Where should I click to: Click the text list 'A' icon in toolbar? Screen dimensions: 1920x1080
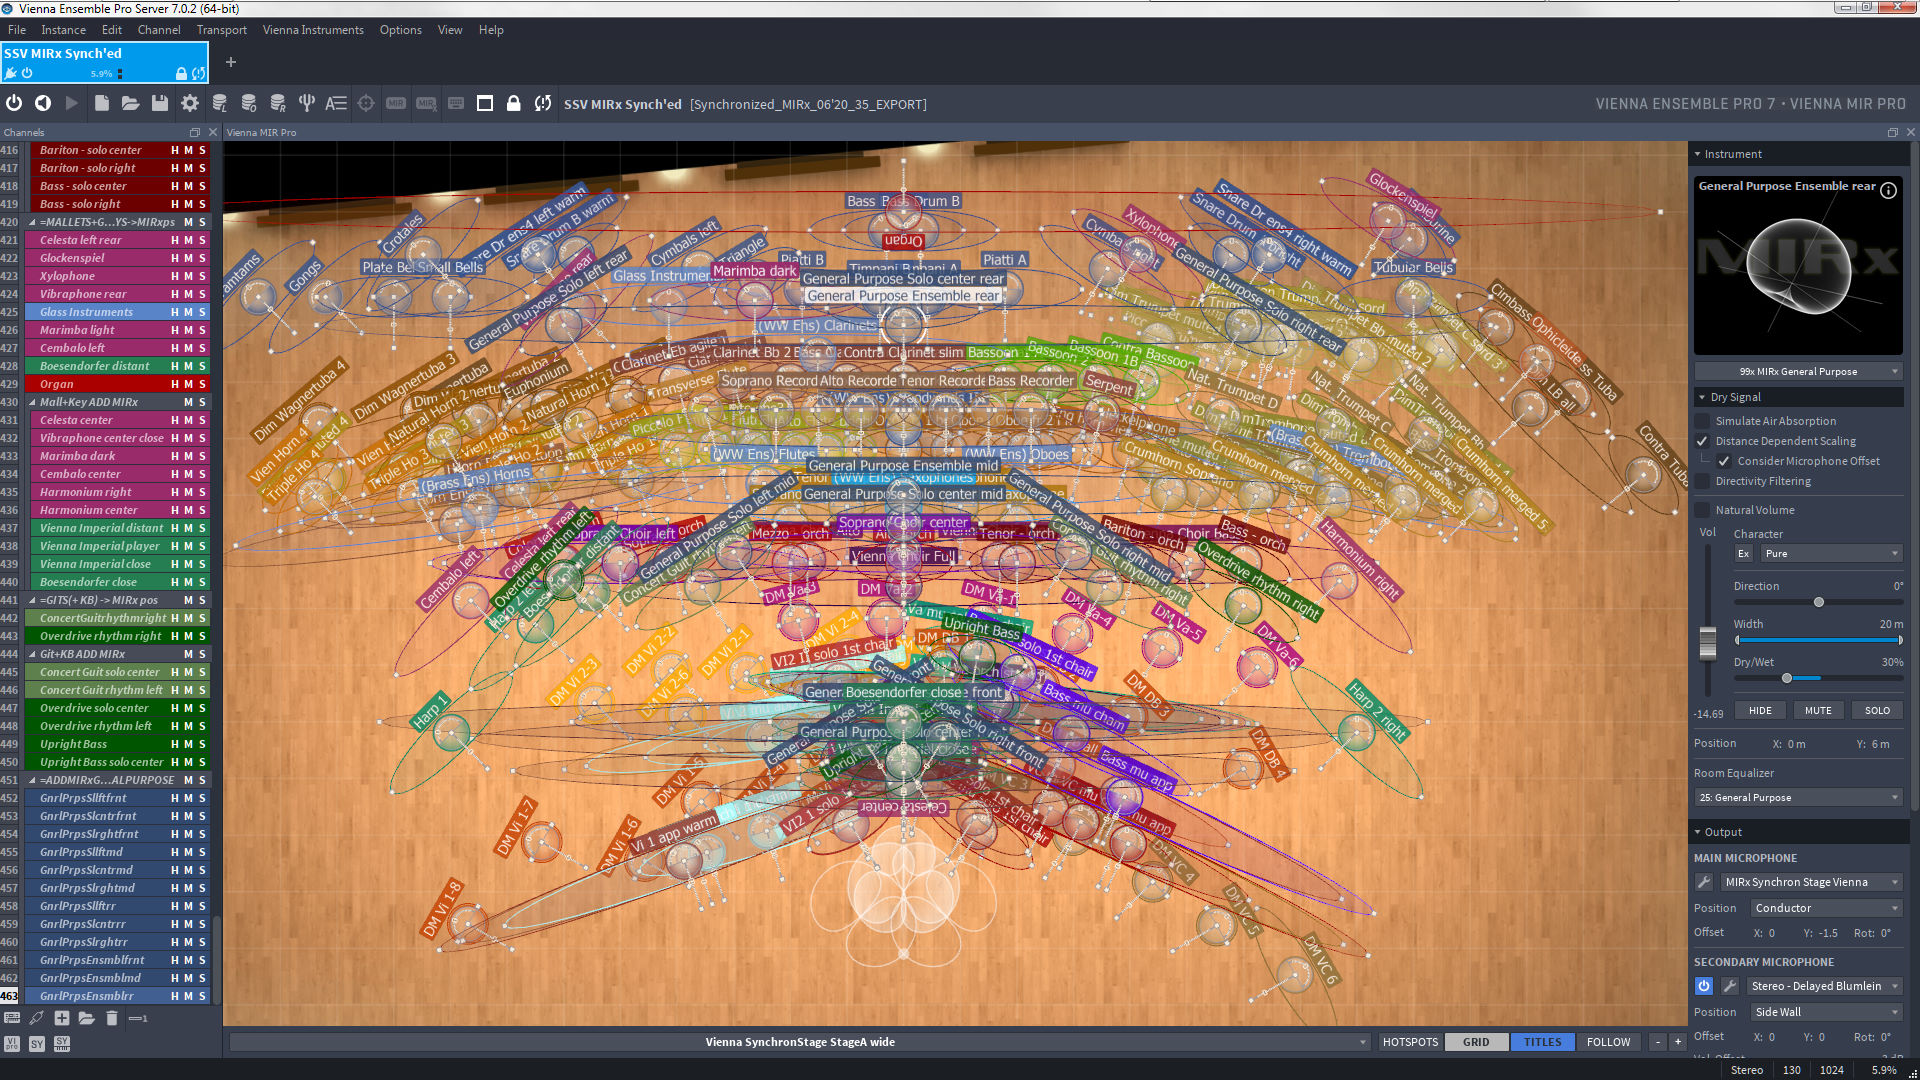coord(336,103)
